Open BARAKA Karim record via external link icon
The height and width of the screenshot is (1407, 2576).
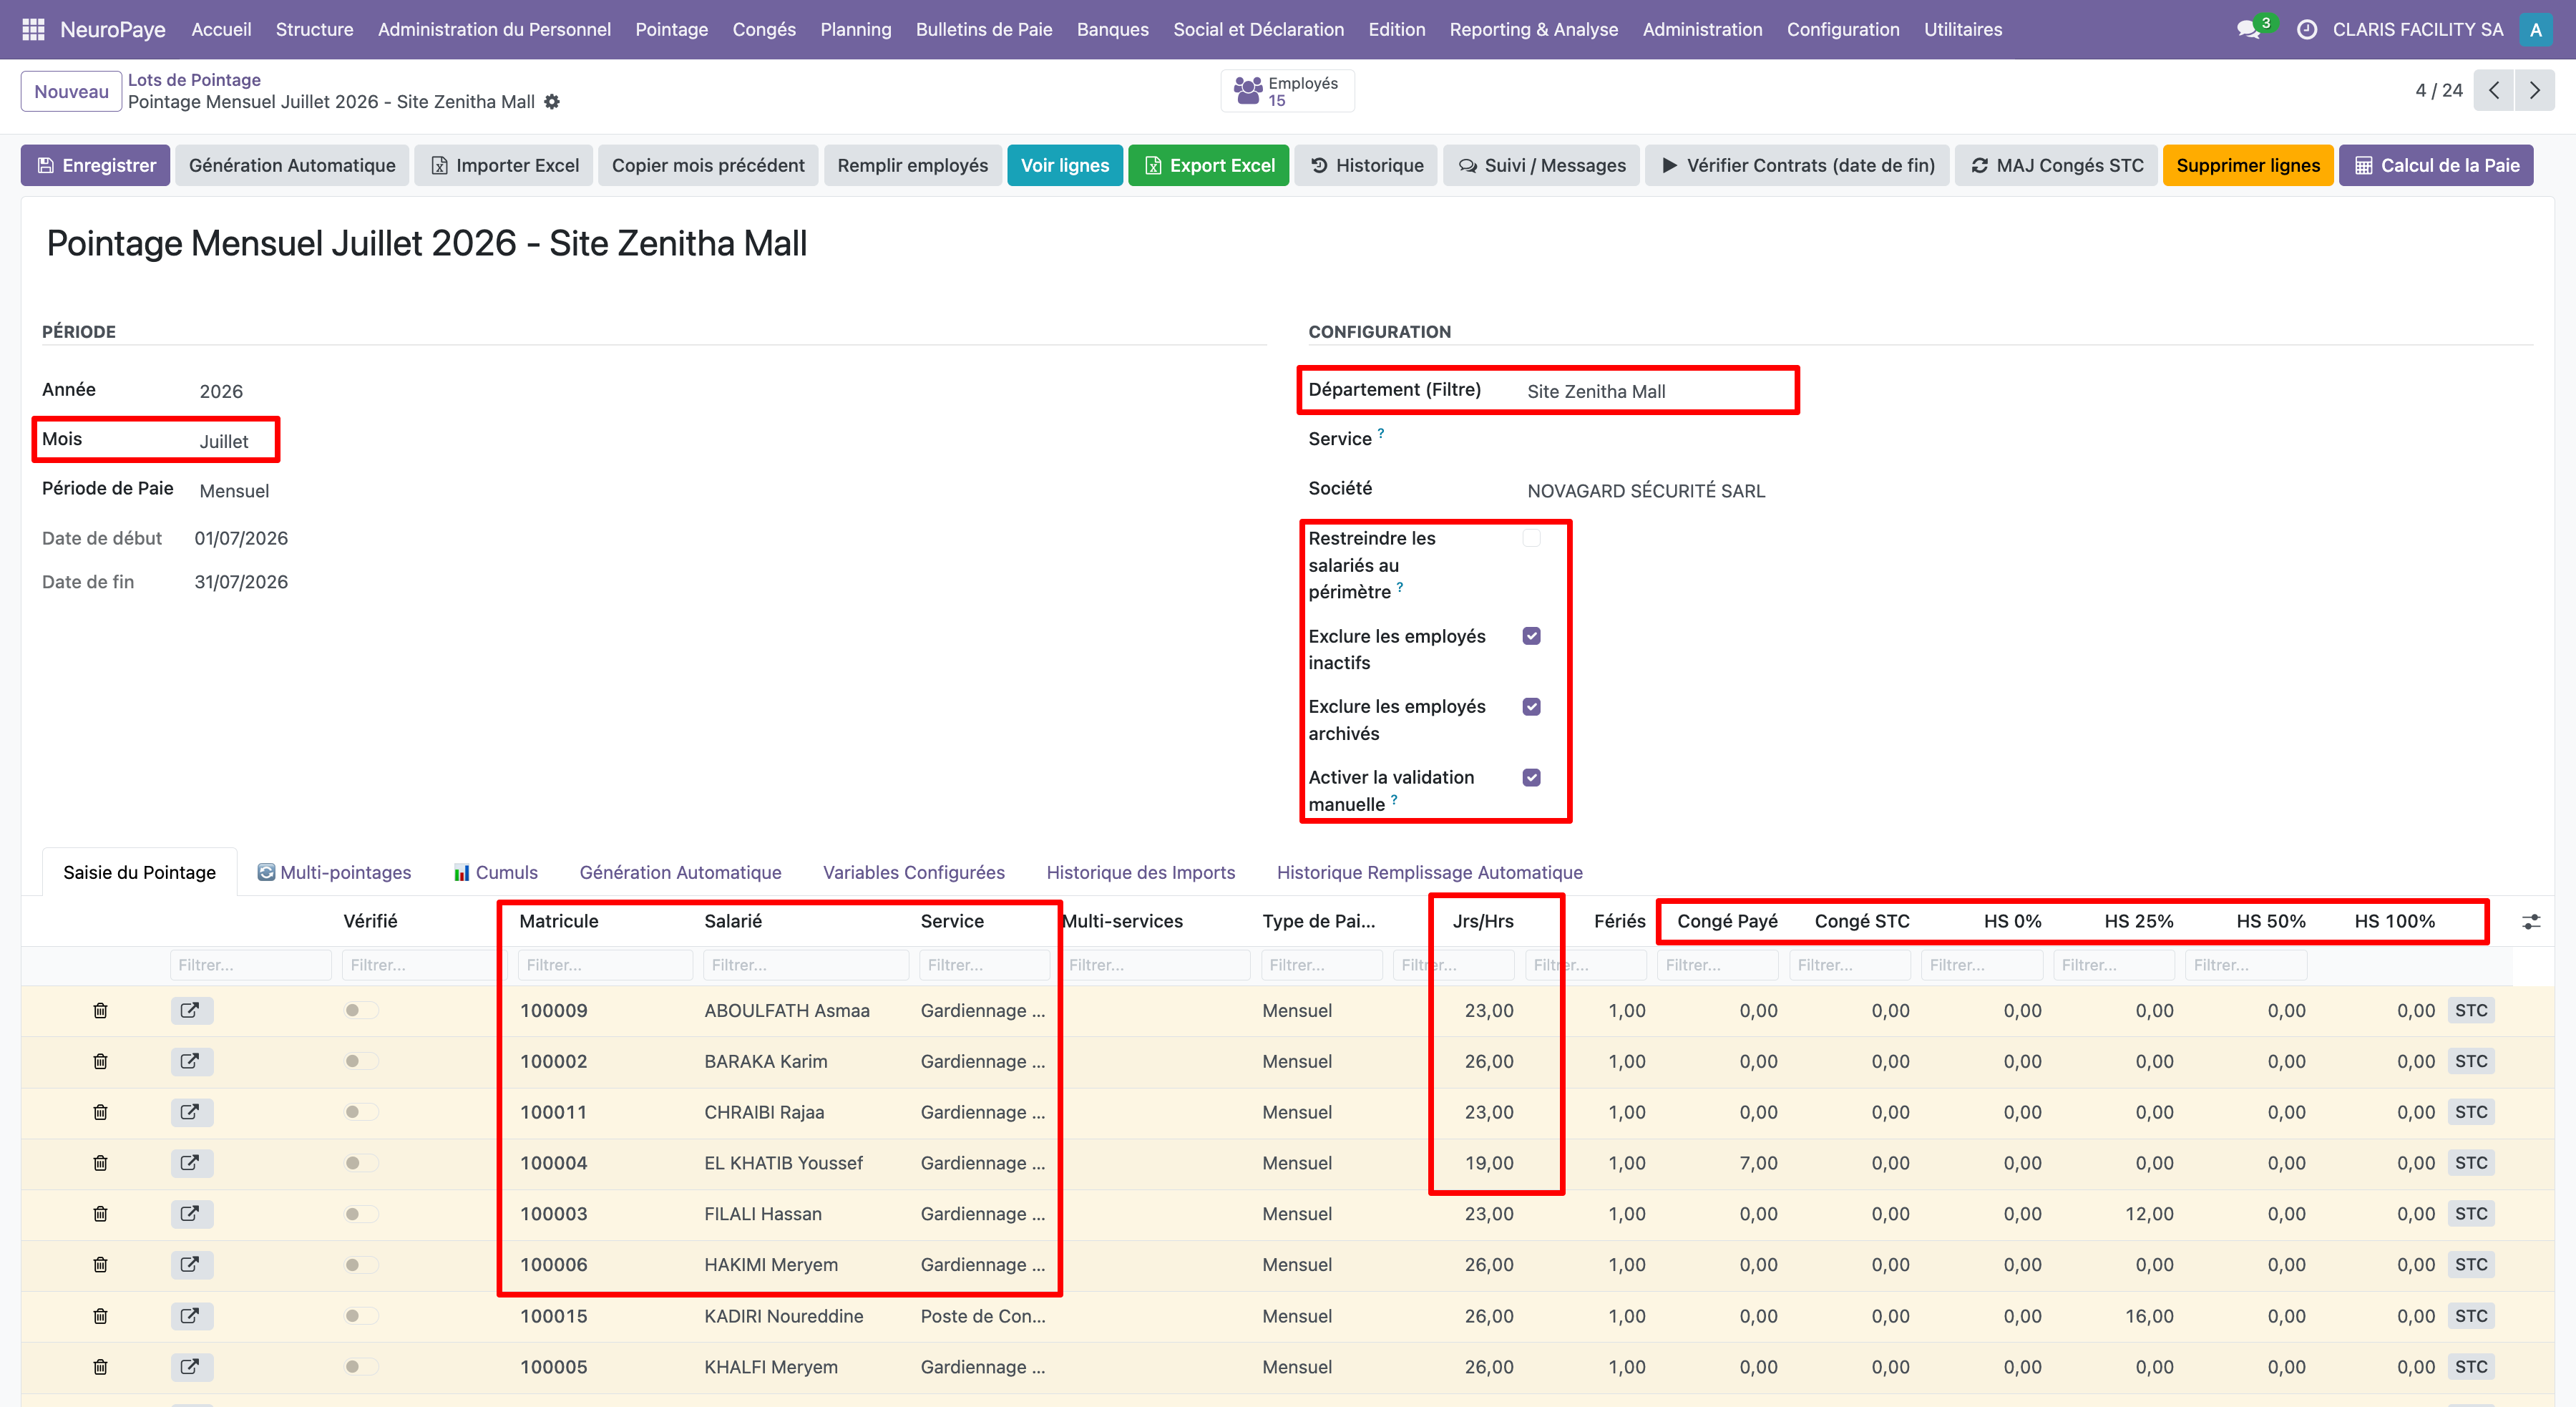tap(191, 1062)
